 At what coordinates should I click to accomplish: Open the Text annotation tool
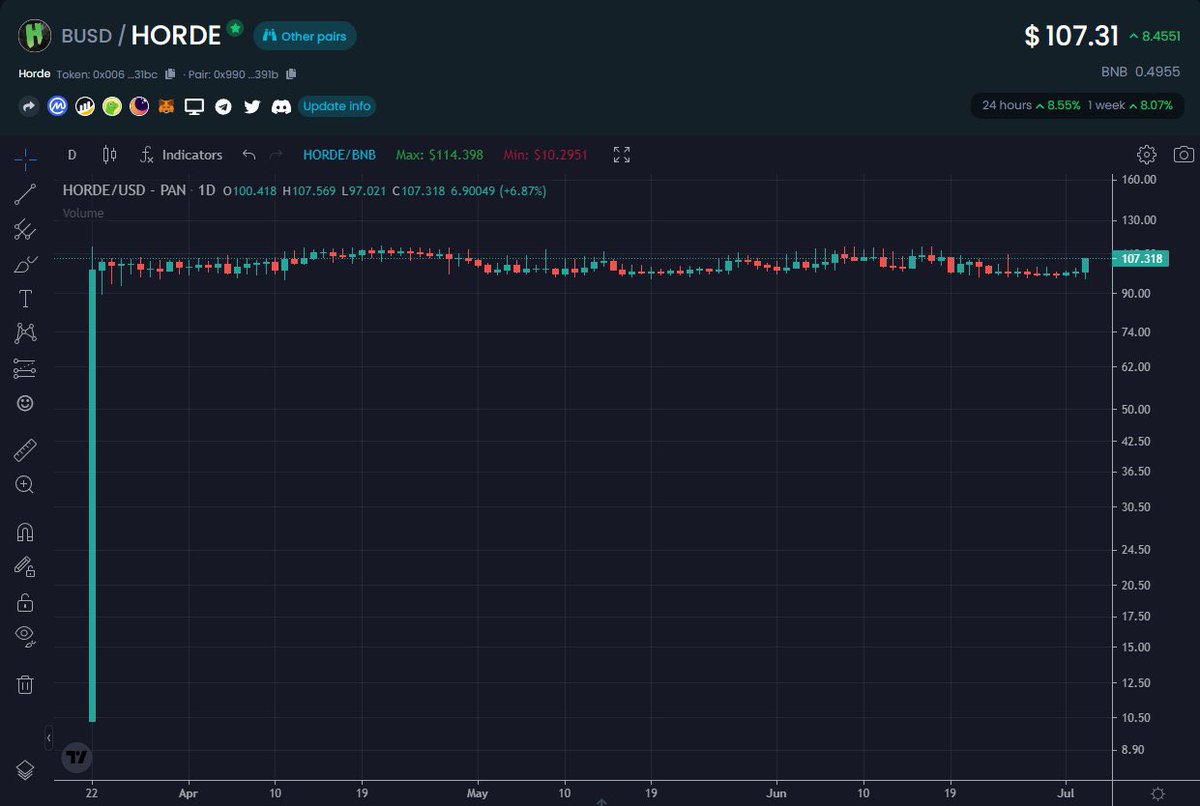[24, 298]
